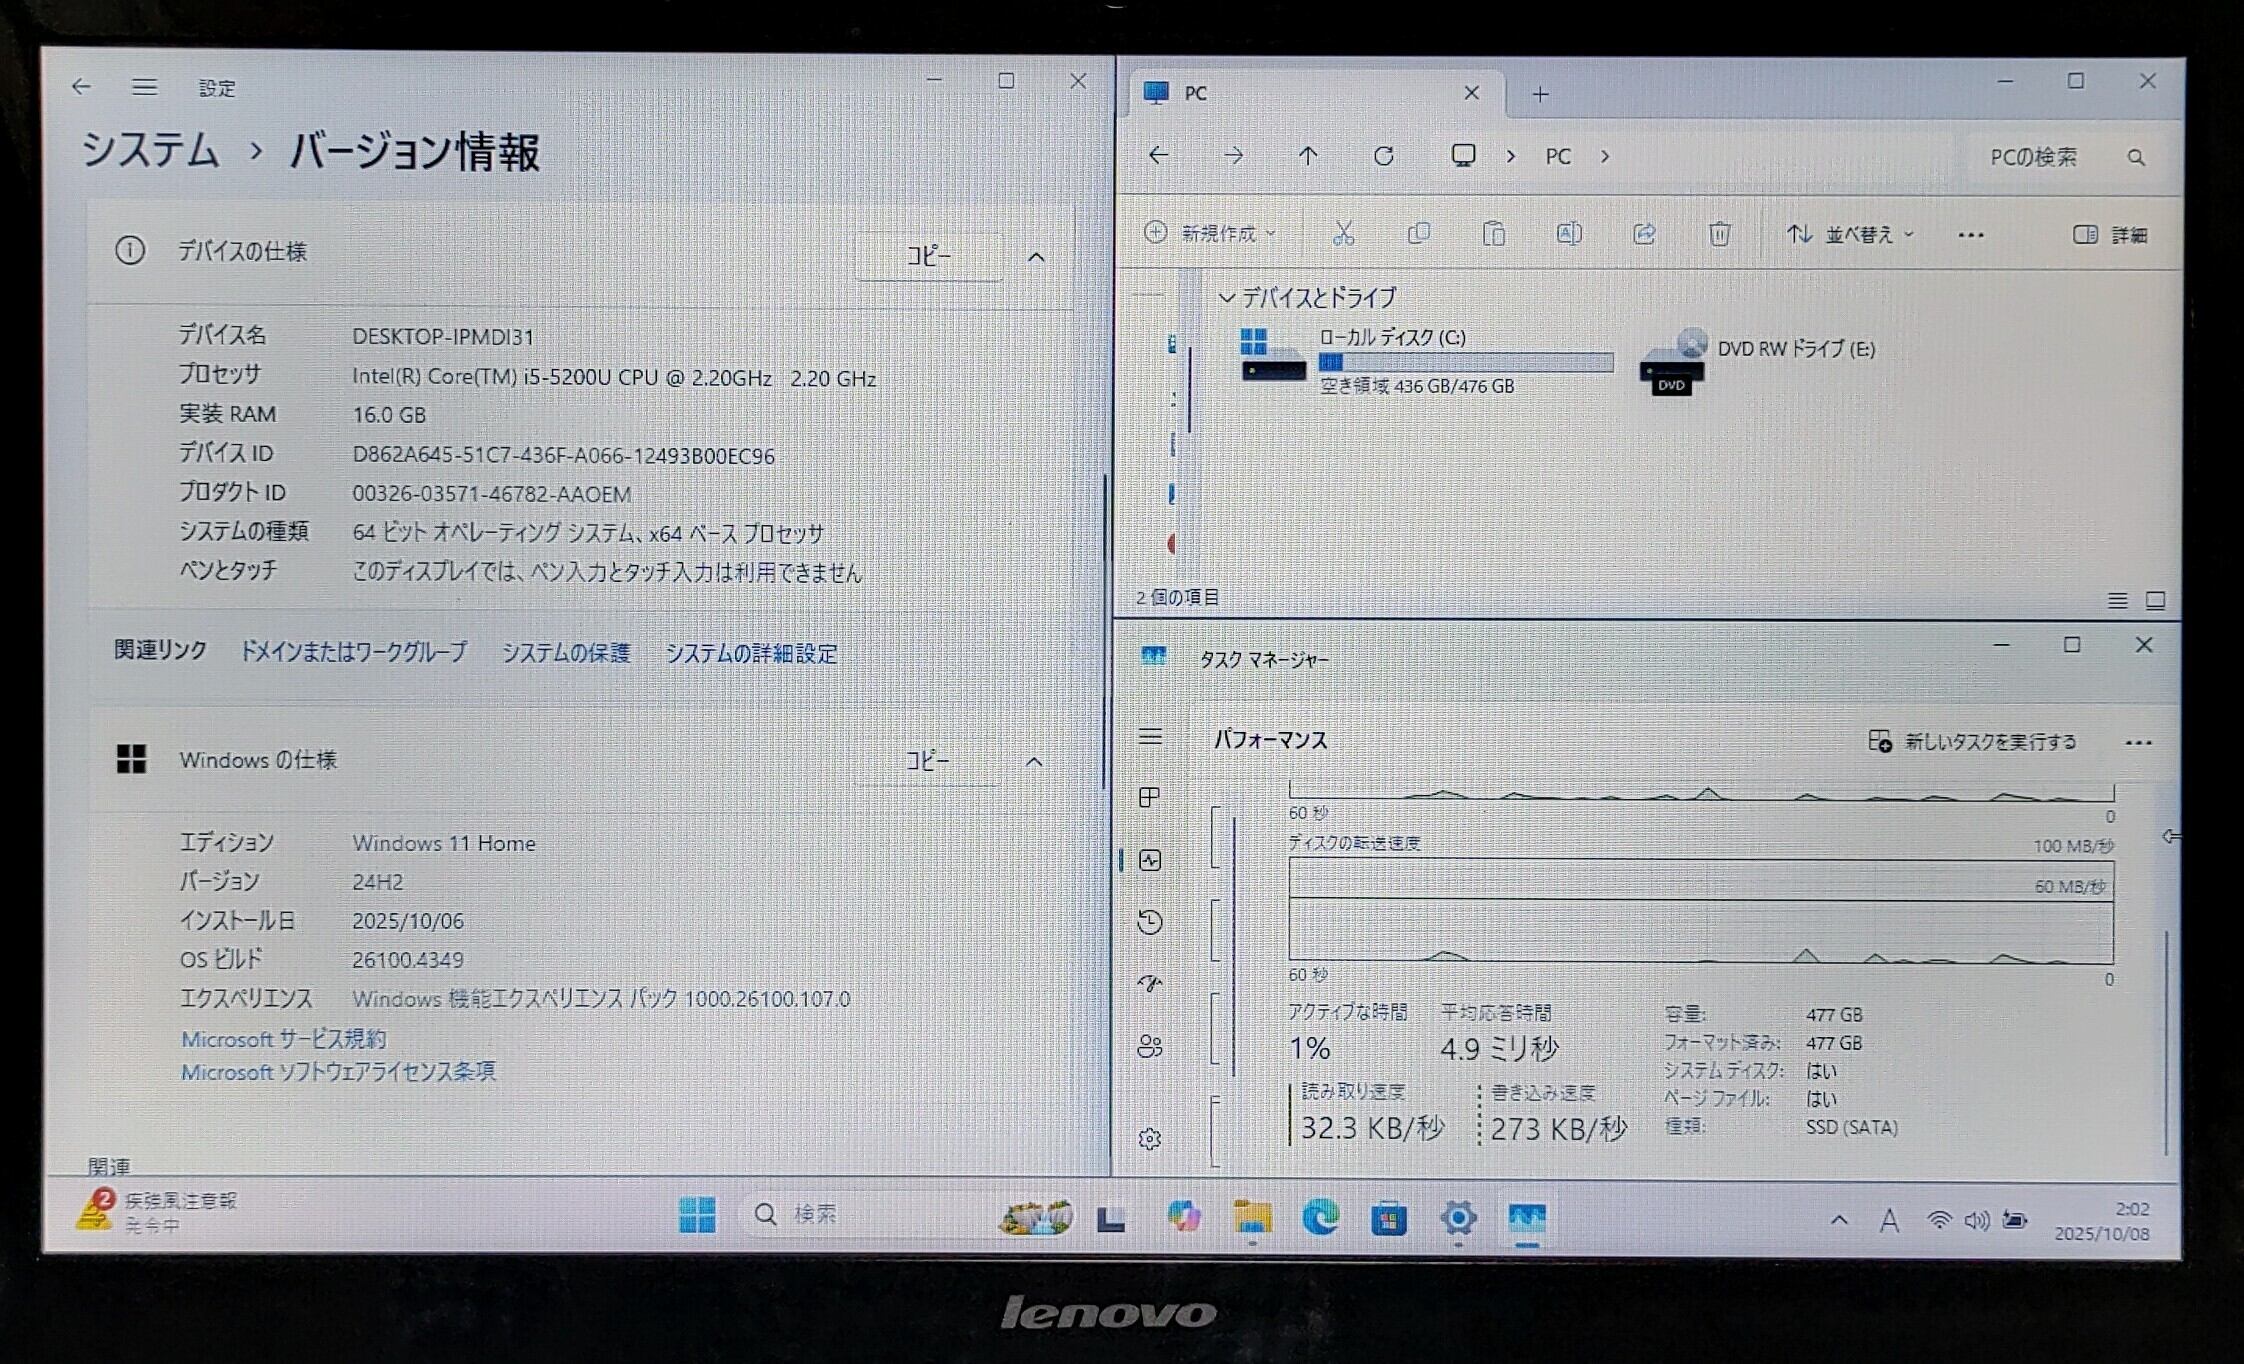The height and width of the screenshot is (1364, 2244).
Task: Click the Rename icon in Explorer toolbar
Action: pos(1568,234)
